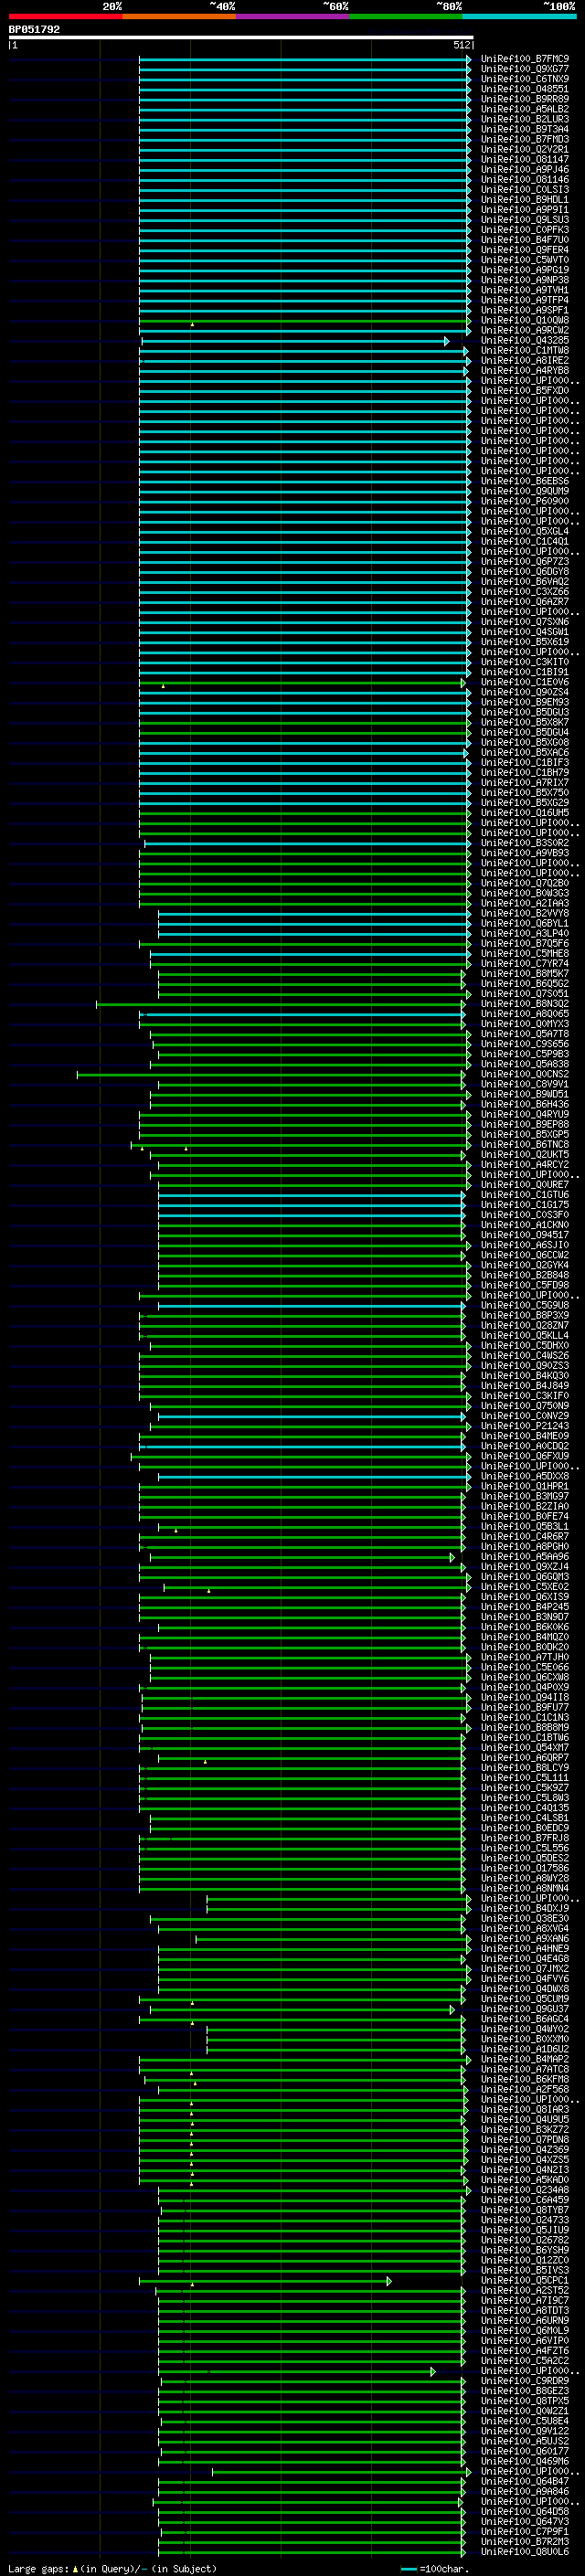Select the UniRef100_A8Q065 label

coord(525,1014)
